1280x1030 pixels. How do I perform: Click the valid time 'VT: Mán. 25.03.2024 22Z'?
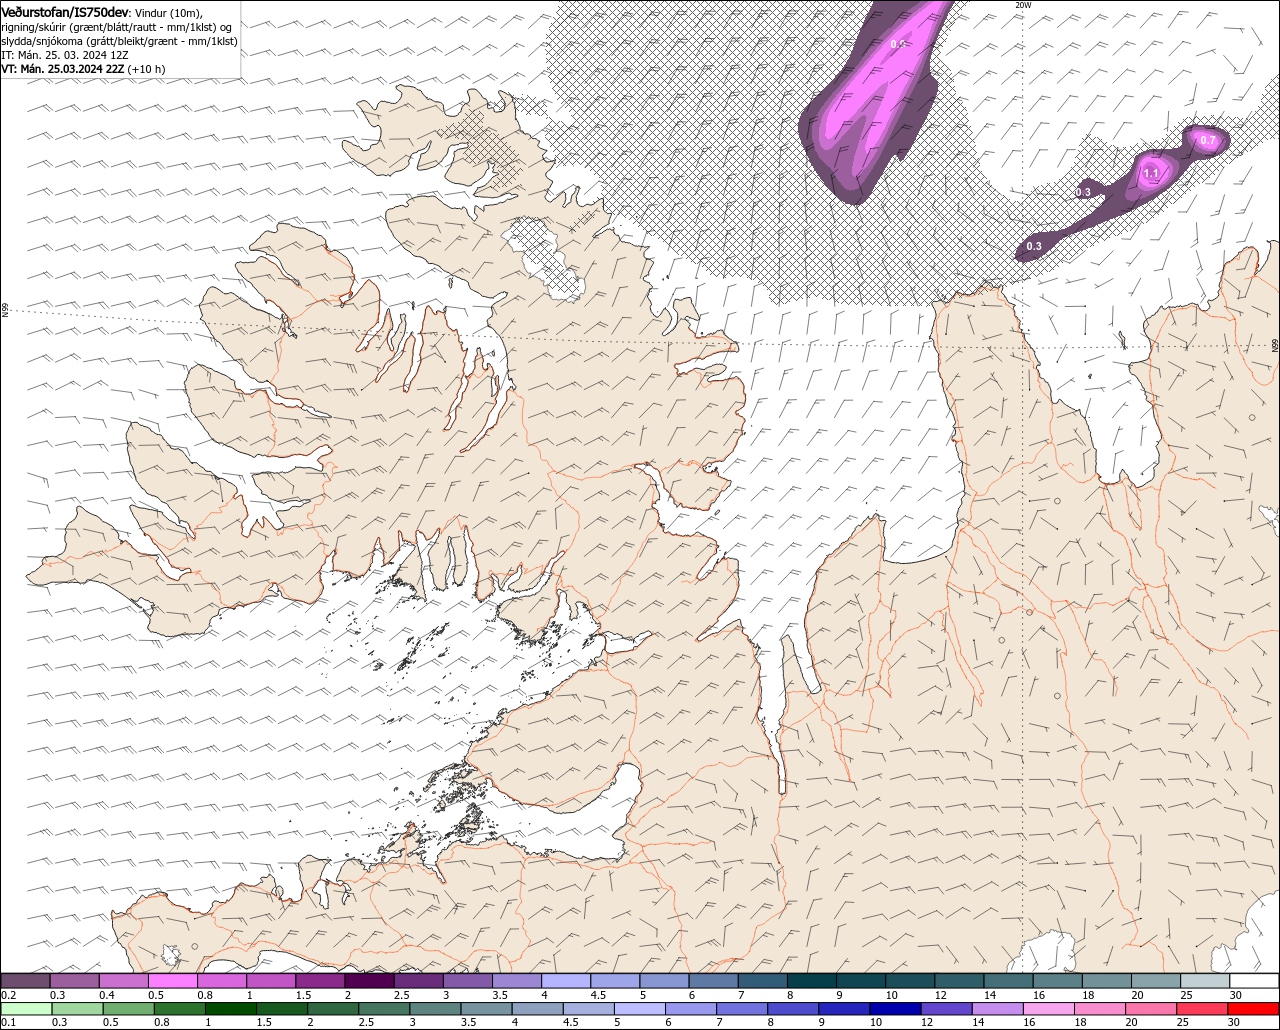[63, 69]
